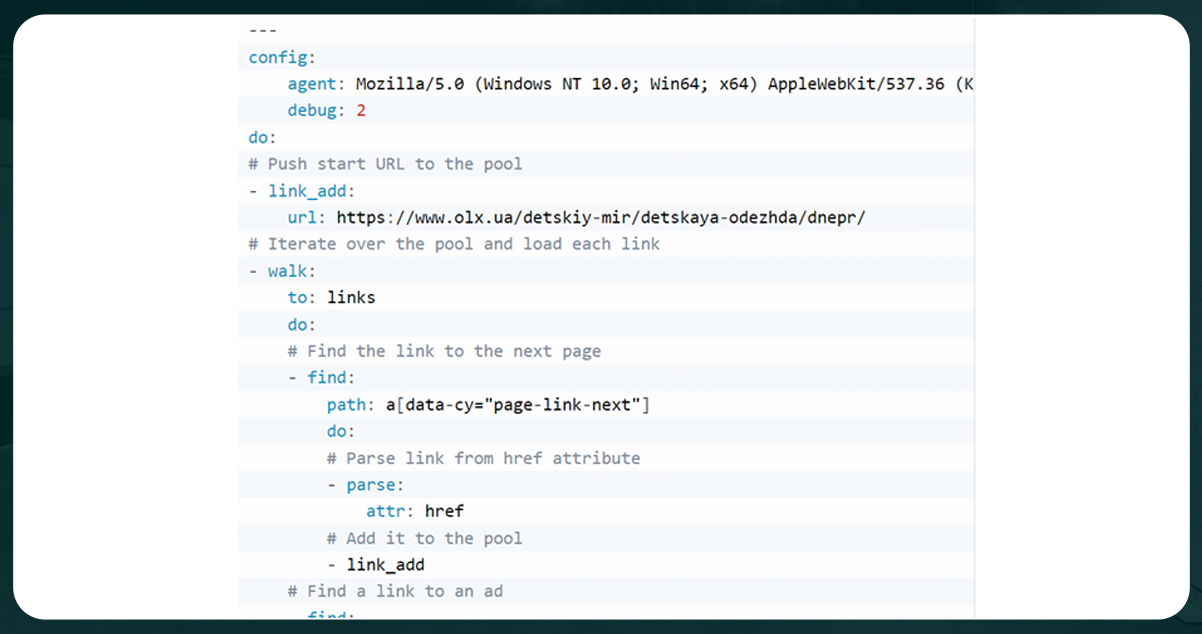
Task: Click the second link_add entry near the bottom
Action: [384, 564]
